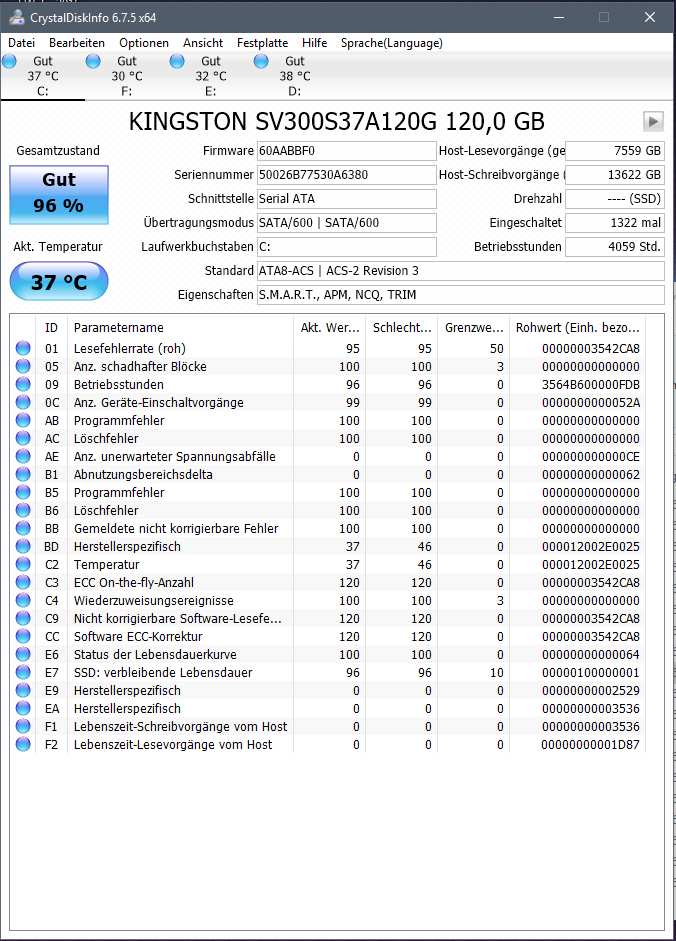Open the Hilfe menu
676x941 pixels.
click(315, 43)
